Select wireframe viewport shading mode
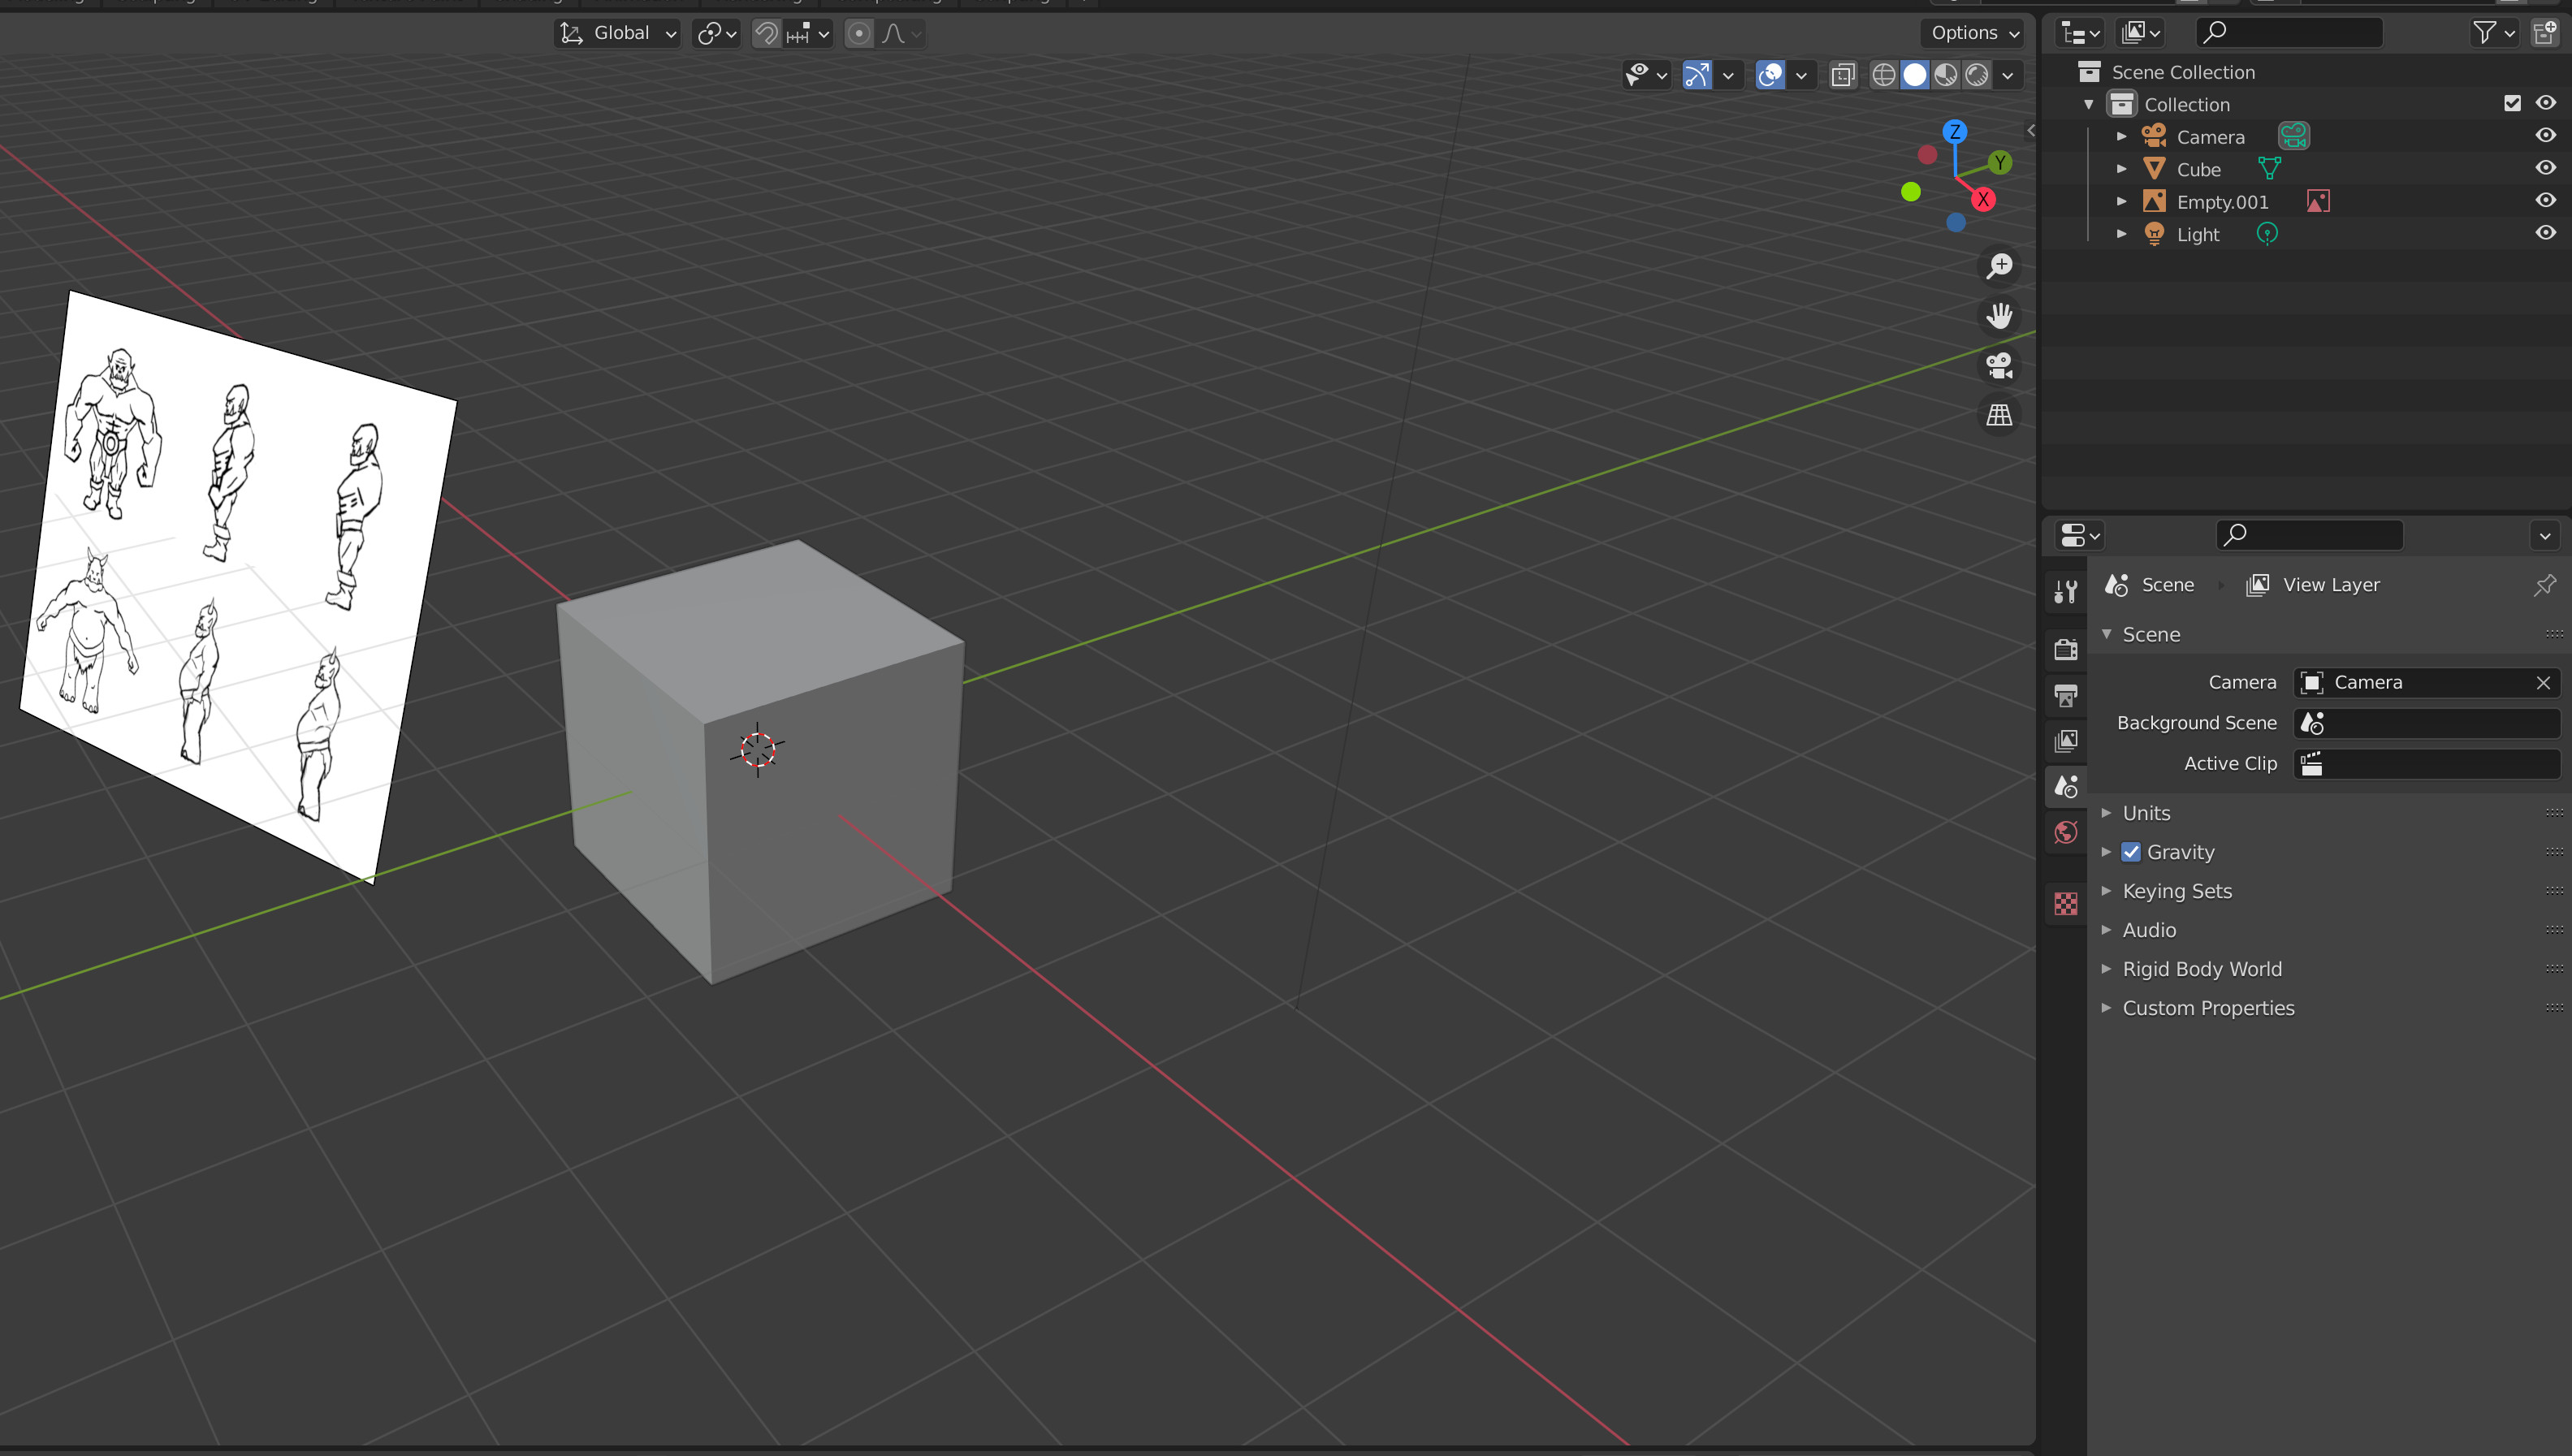The height and width of the screenshot is (1456, 2572). tap(1883, 75)
